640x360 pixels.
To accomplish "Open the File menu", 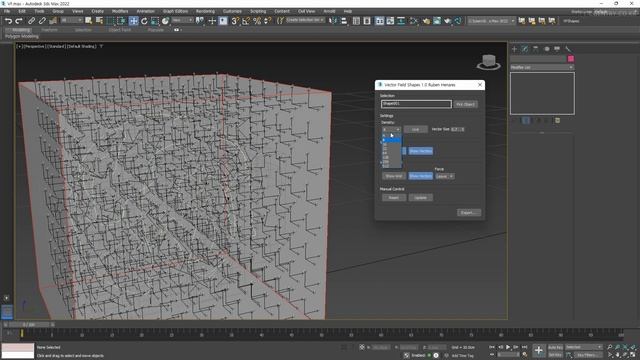I will pyautogui.click(x=7, y=11).
